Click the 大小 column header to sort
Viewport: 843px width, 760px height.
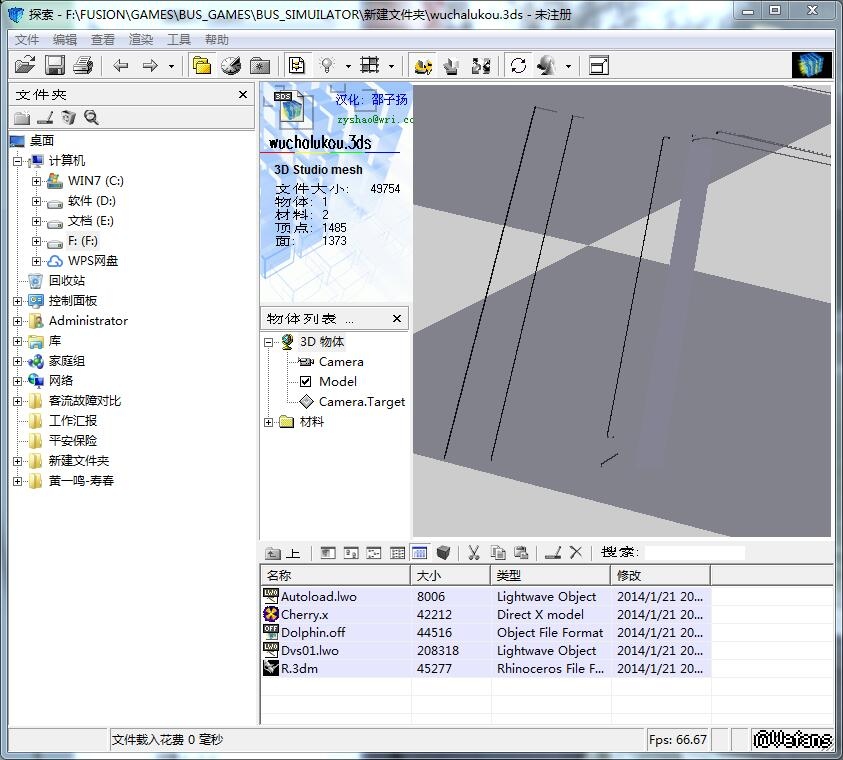click(450, 575)
